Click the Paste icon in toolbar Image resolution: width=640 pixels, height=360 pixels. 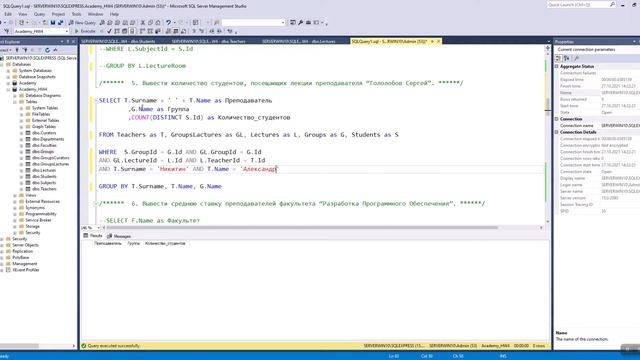(x=158, y=22)
